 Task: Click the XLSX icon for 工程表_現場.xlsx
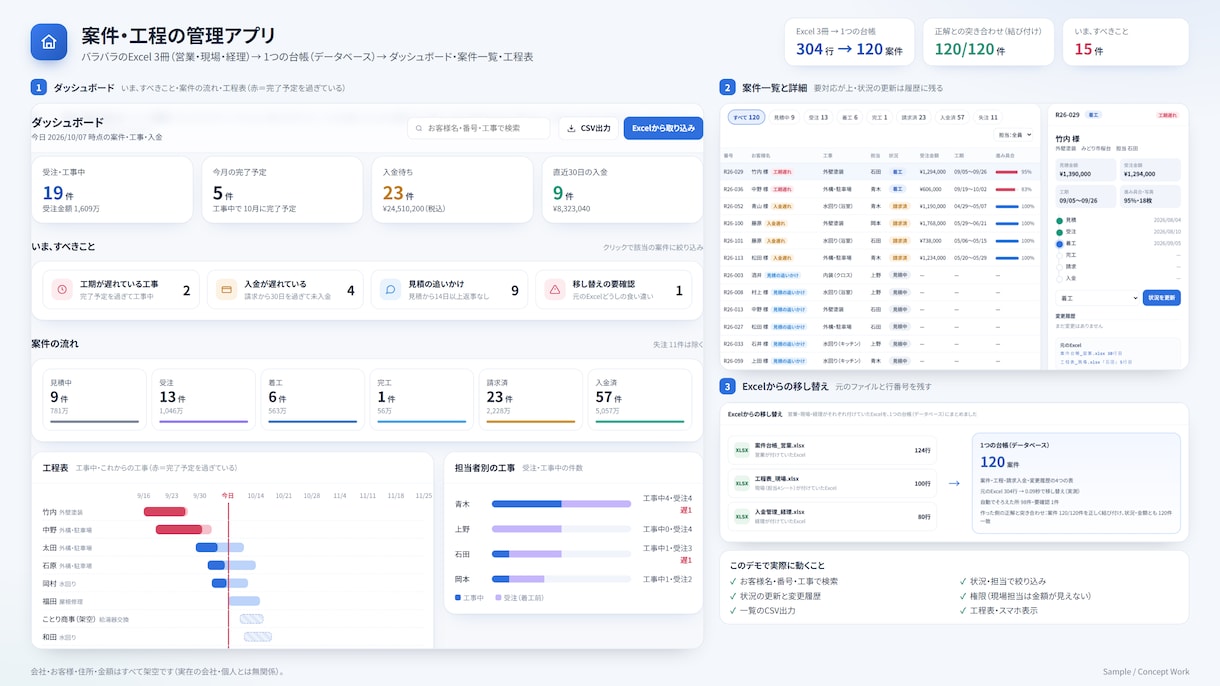tap(742, 483)
